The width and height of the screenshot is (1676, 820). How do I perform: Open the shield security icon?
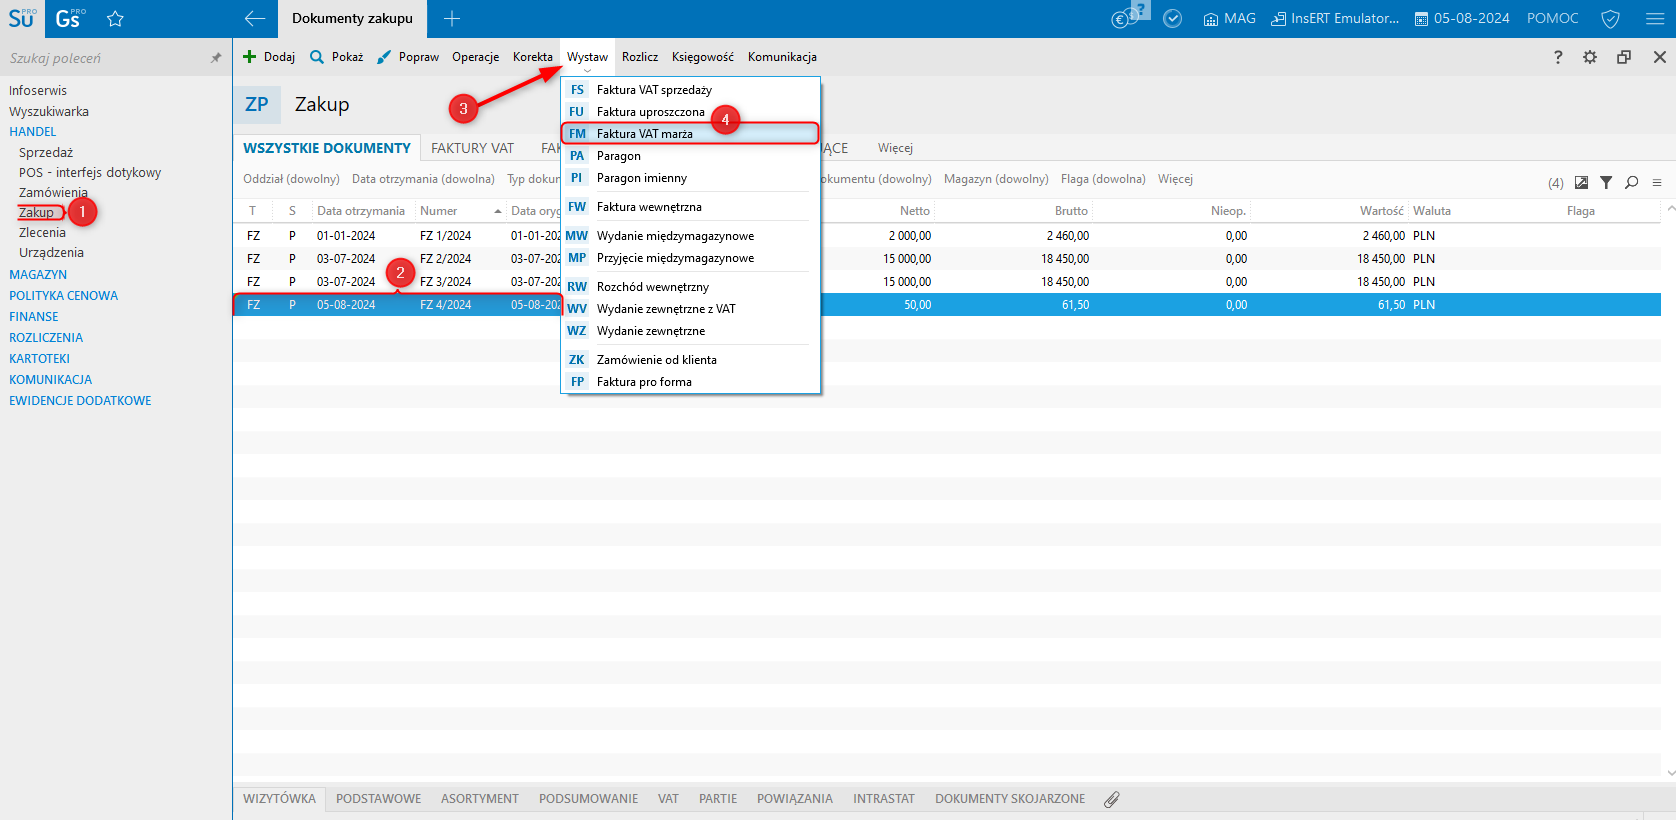pos(1610,18)
